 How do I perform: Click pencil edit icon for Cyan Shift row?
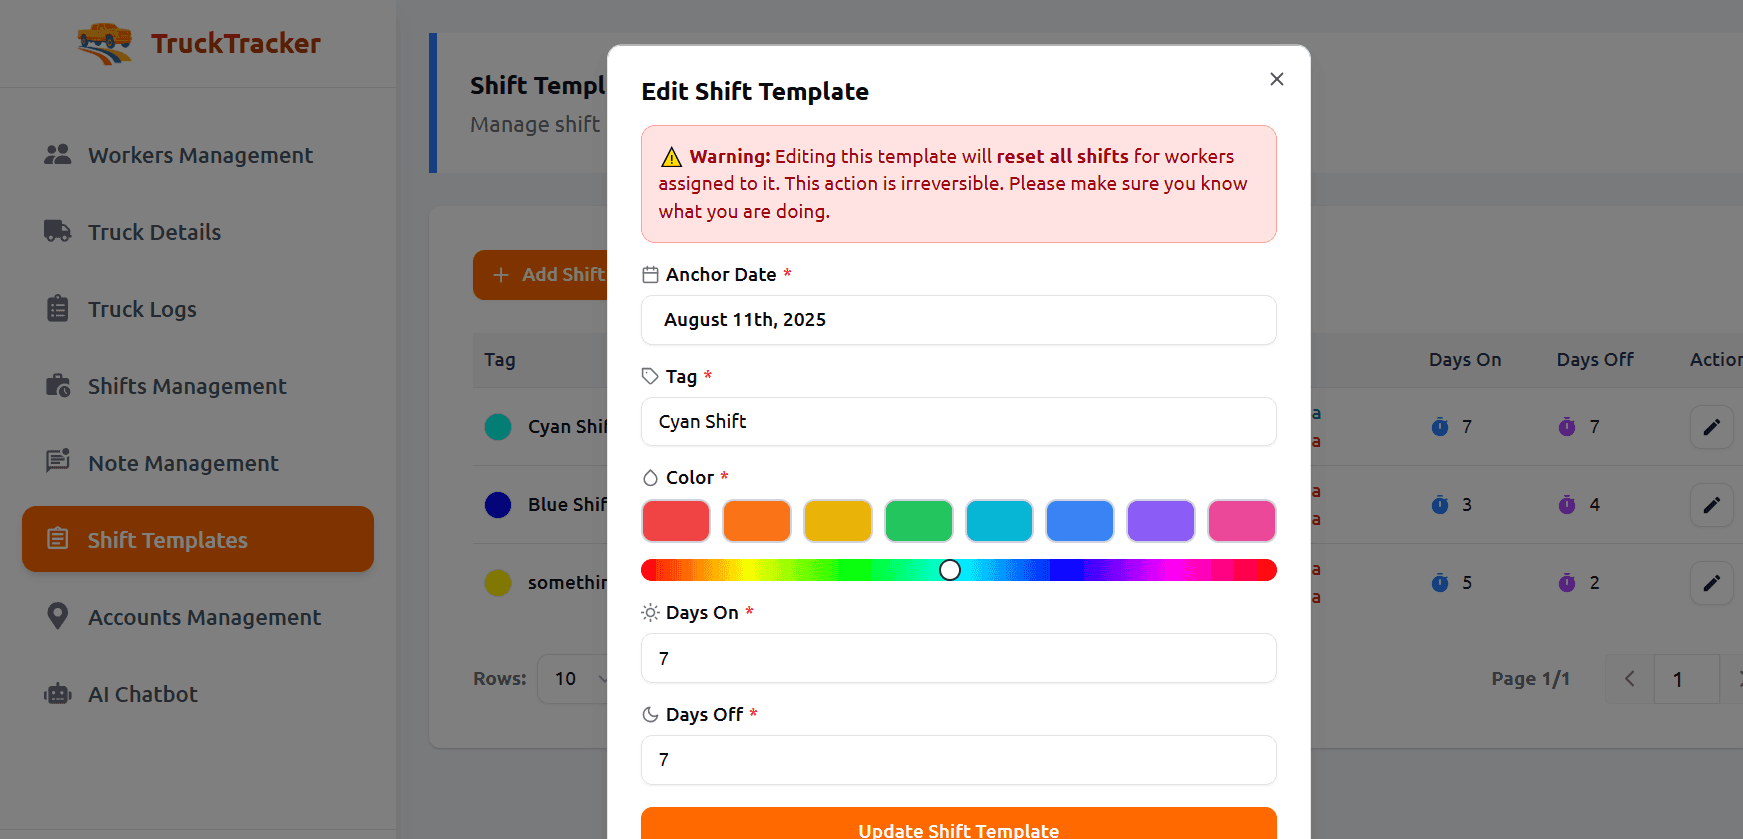tap(1711, 427)
